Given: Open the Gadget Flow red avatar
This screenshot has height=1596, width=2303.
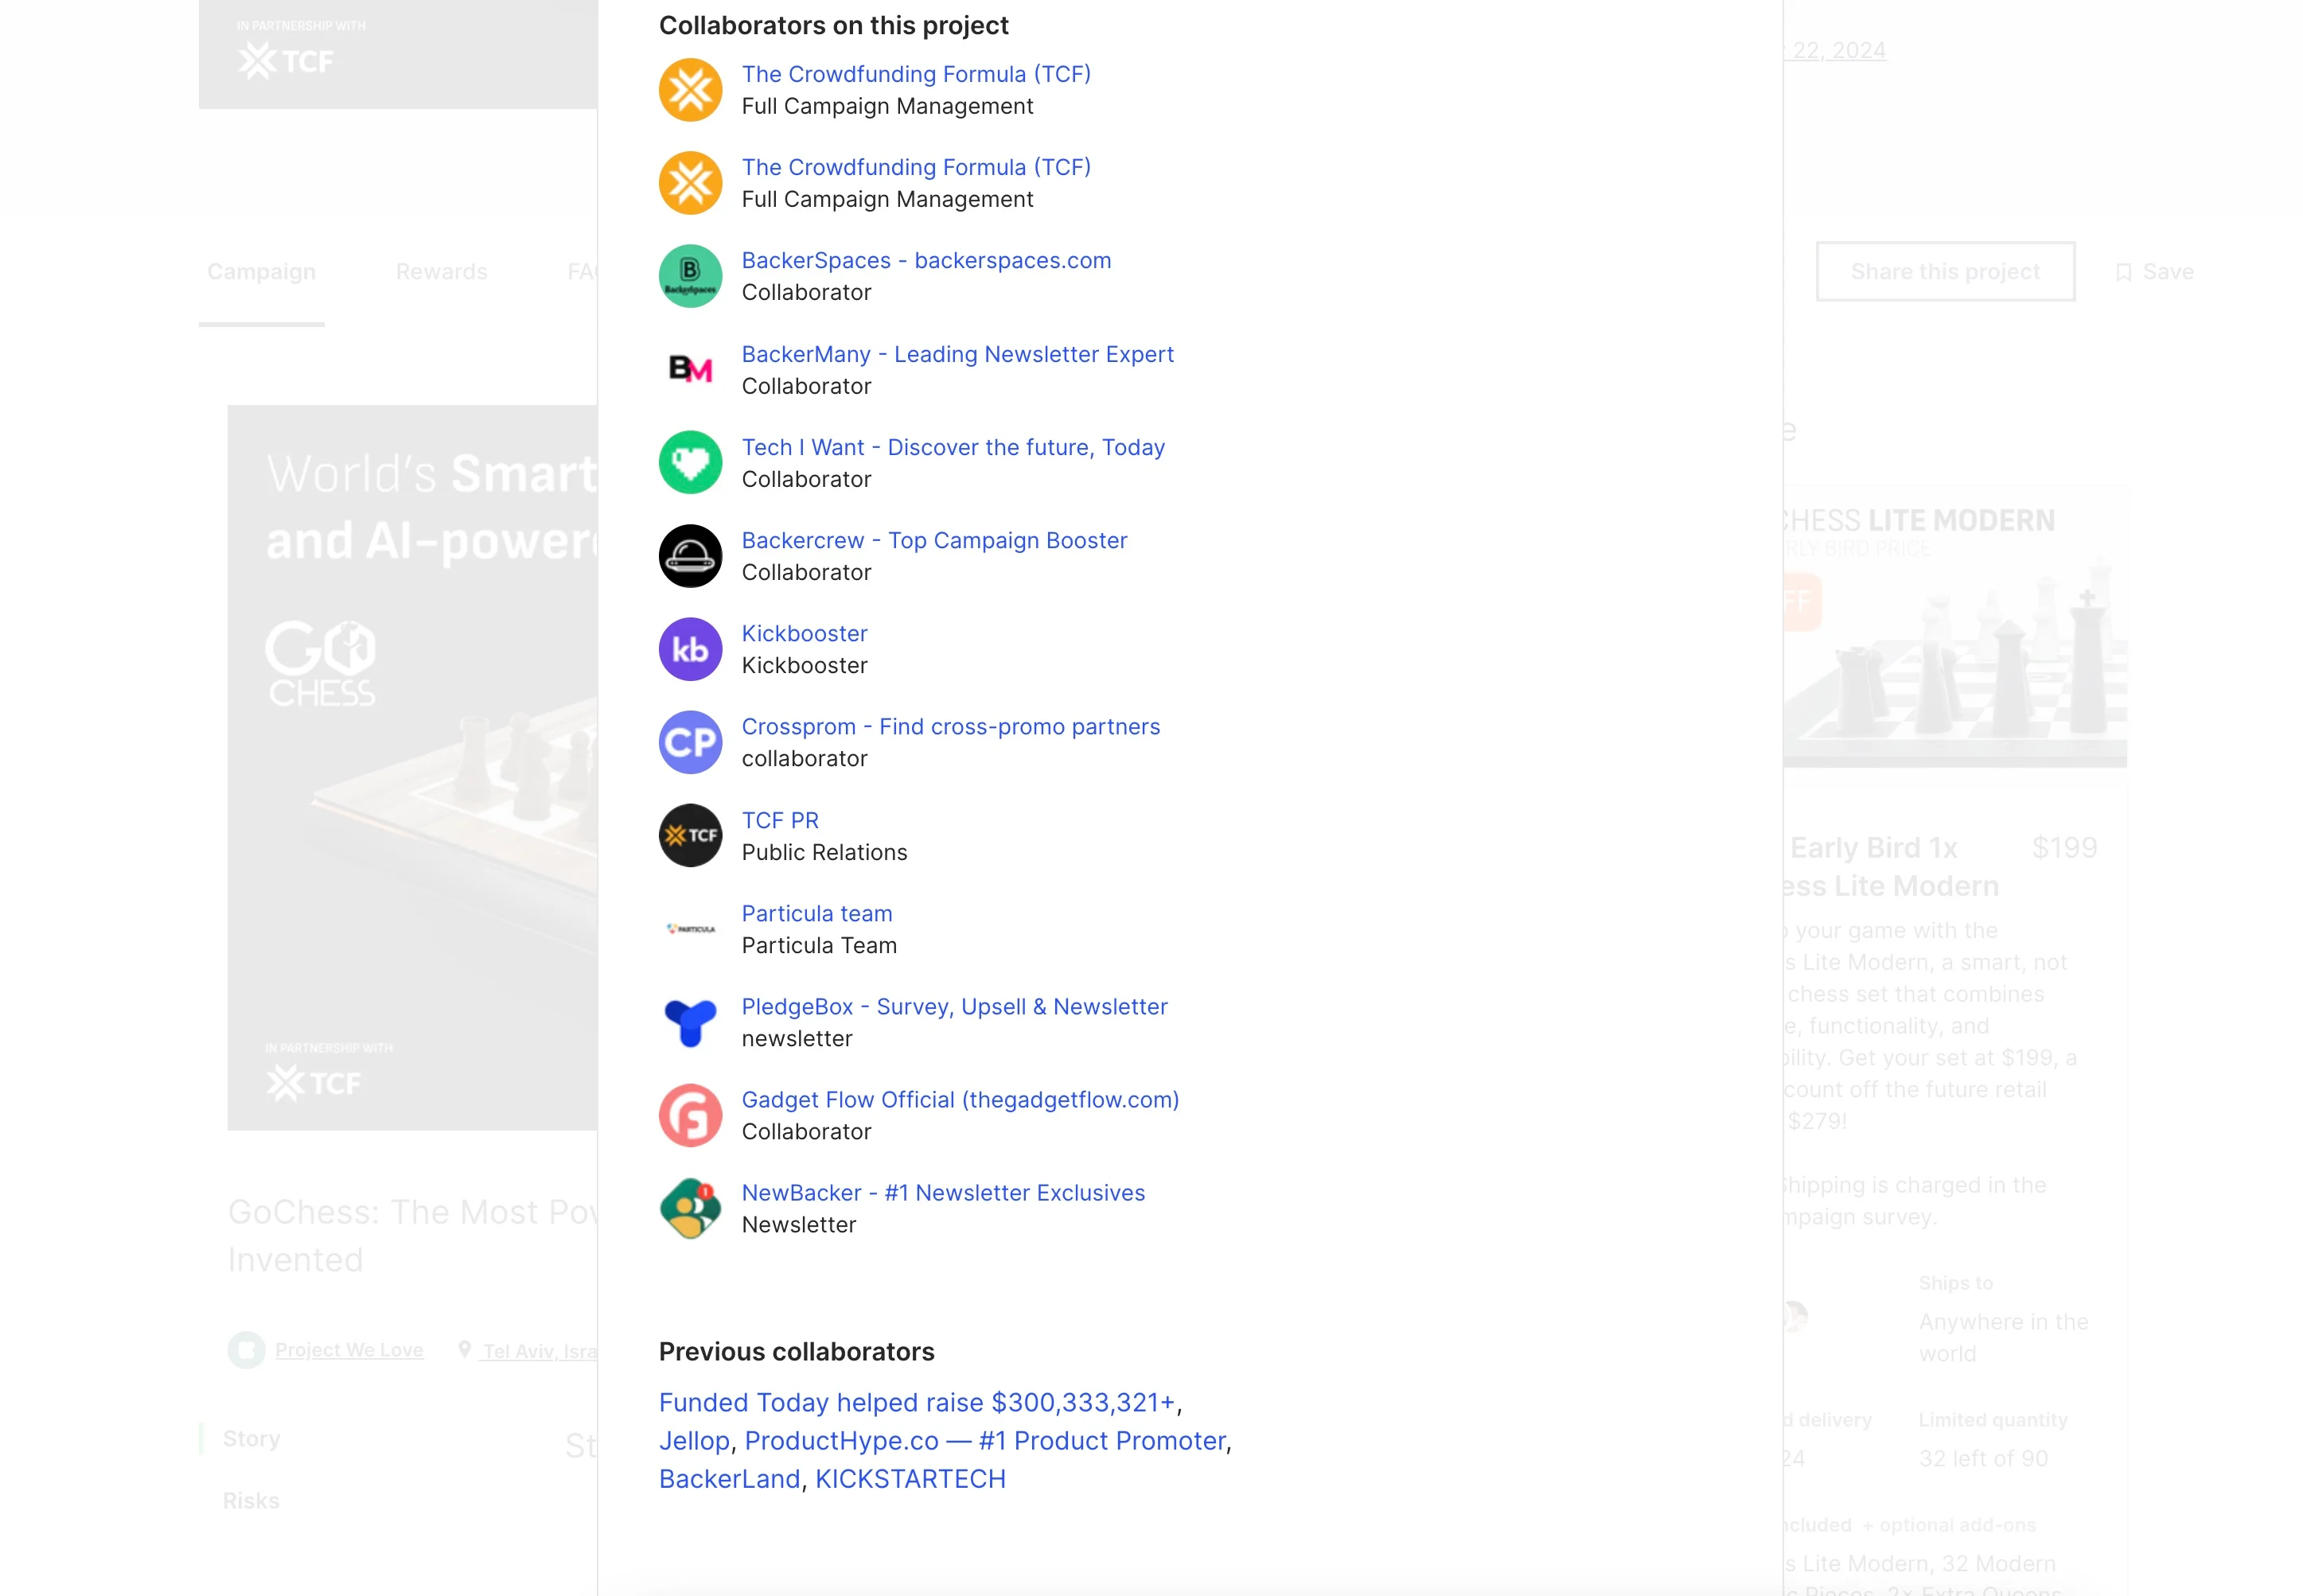Looking at the screenshot, I should coord(690,1115).
